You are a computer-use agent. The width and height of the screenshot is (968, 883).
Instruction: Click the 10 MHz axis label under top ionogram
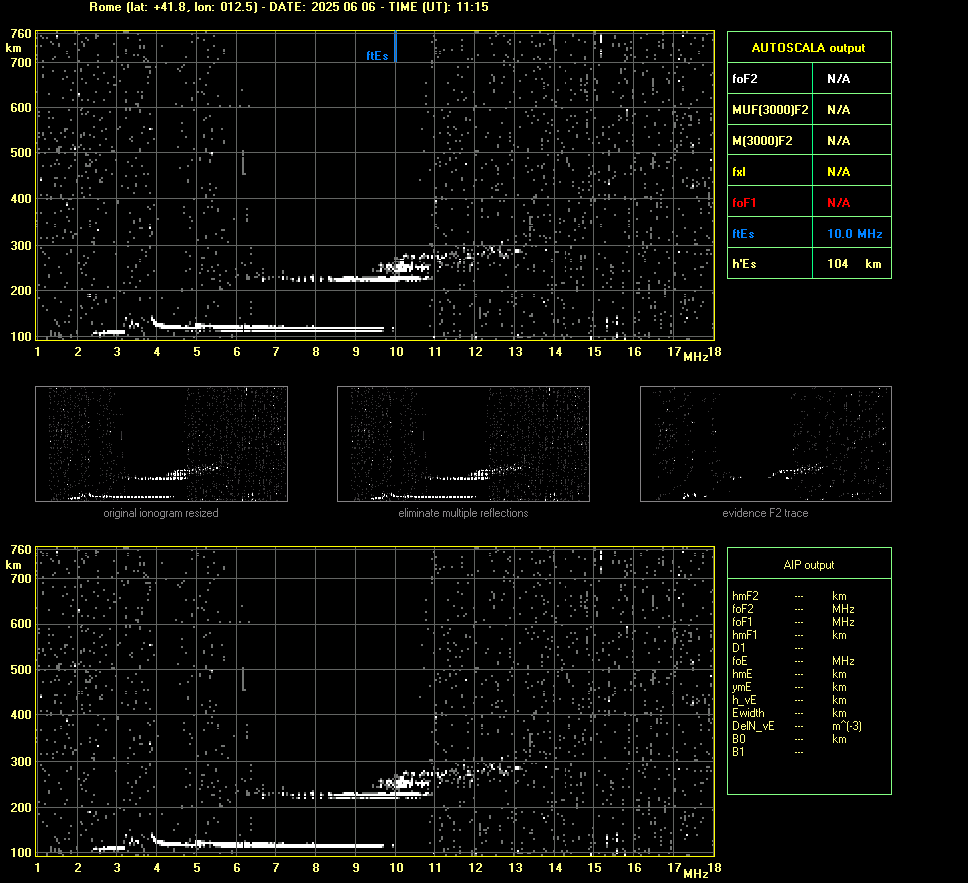(396, 351)
